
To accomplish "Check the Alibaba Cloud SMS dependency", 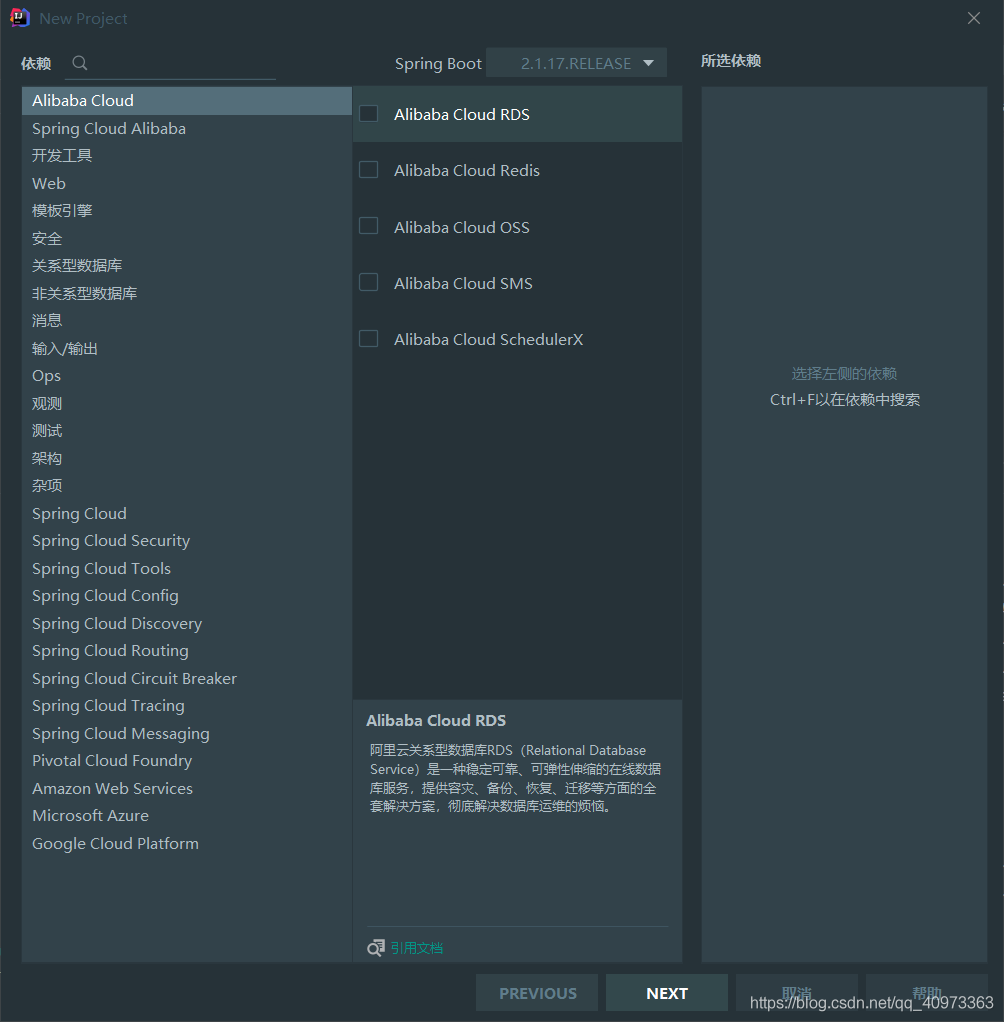I will [x=368, y=282].
